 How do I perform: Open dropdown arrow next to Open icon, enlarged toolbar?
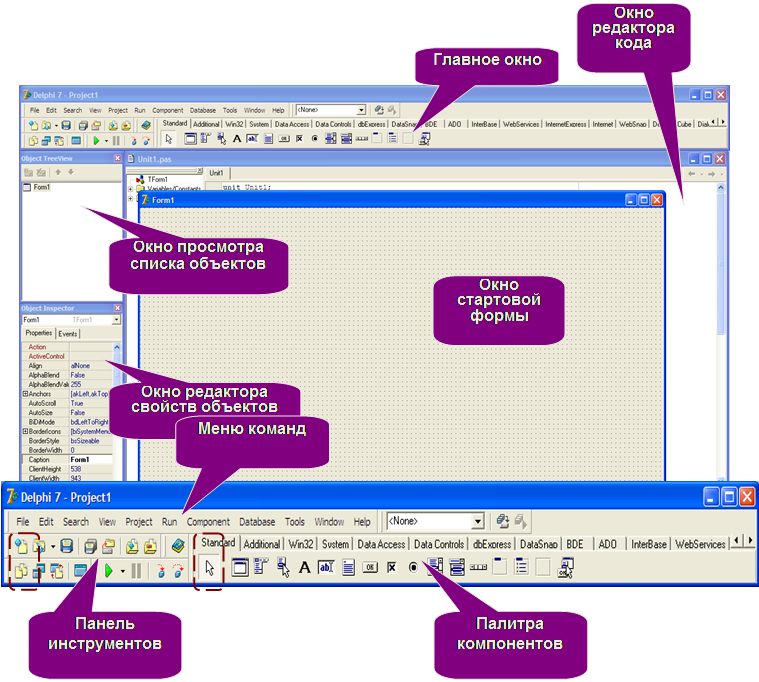(x=53, y=546)
